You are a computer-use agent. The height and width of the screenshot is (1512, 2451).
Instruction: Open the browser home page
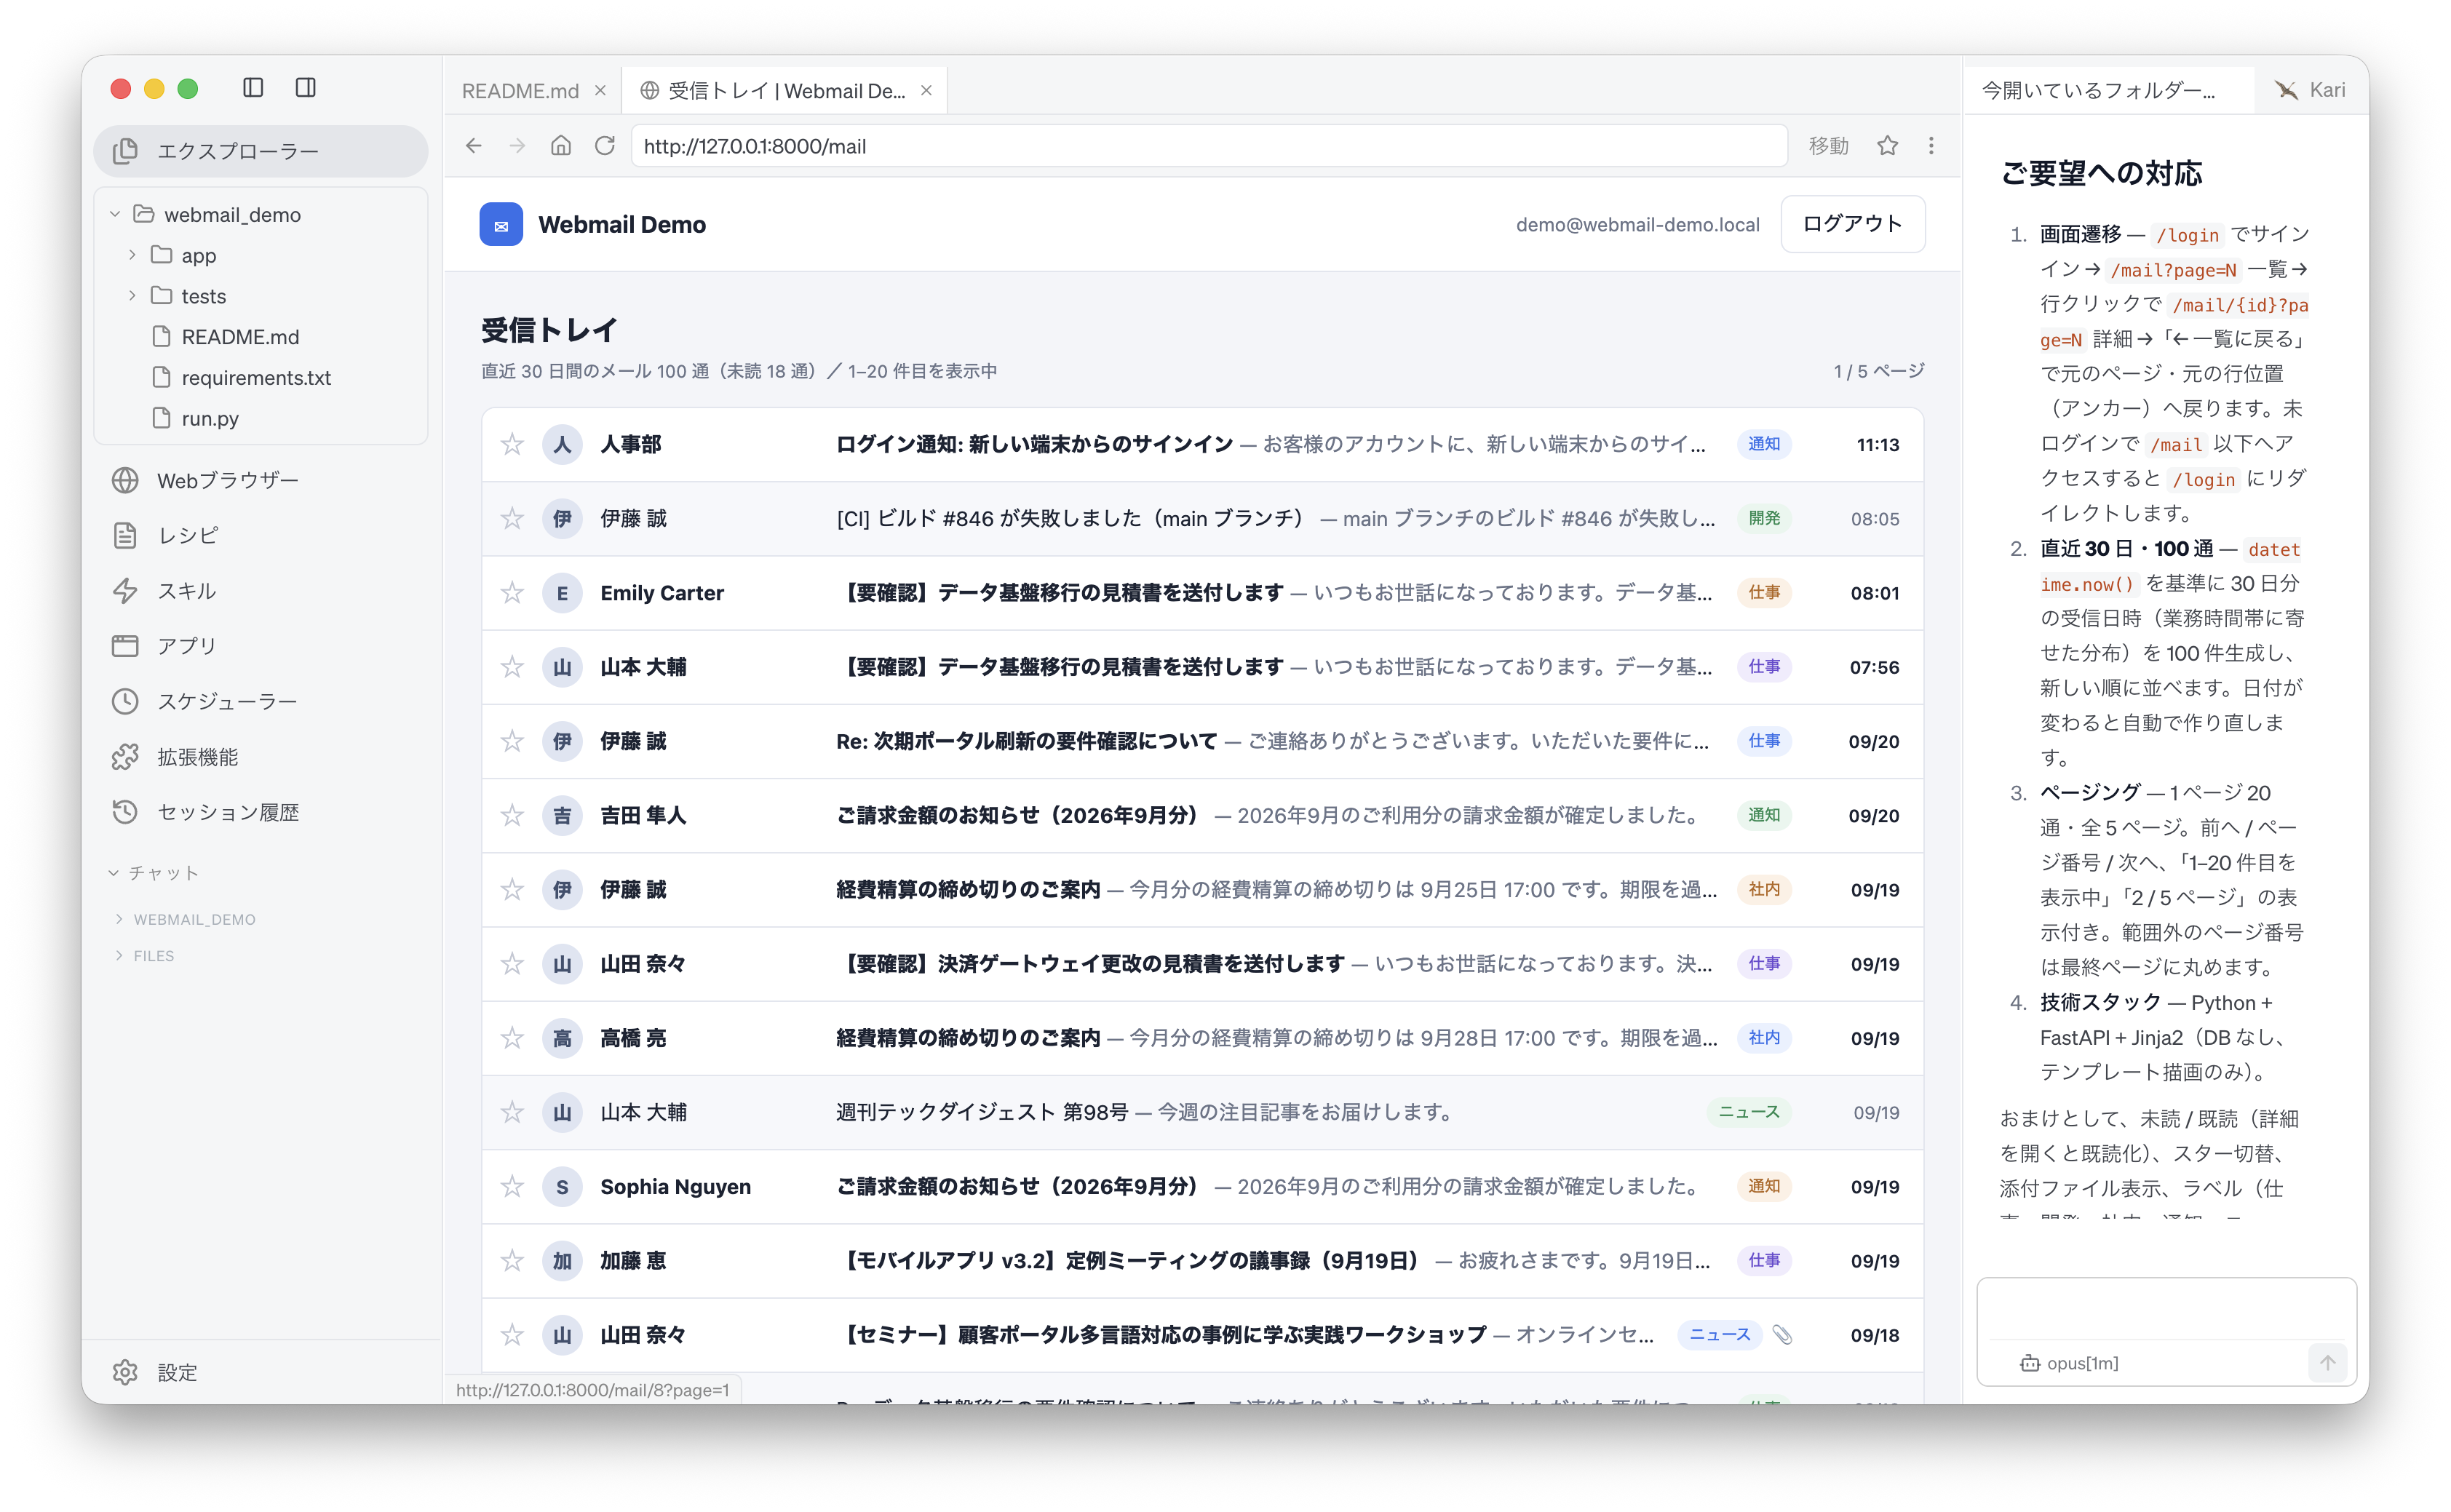(561, 146)
